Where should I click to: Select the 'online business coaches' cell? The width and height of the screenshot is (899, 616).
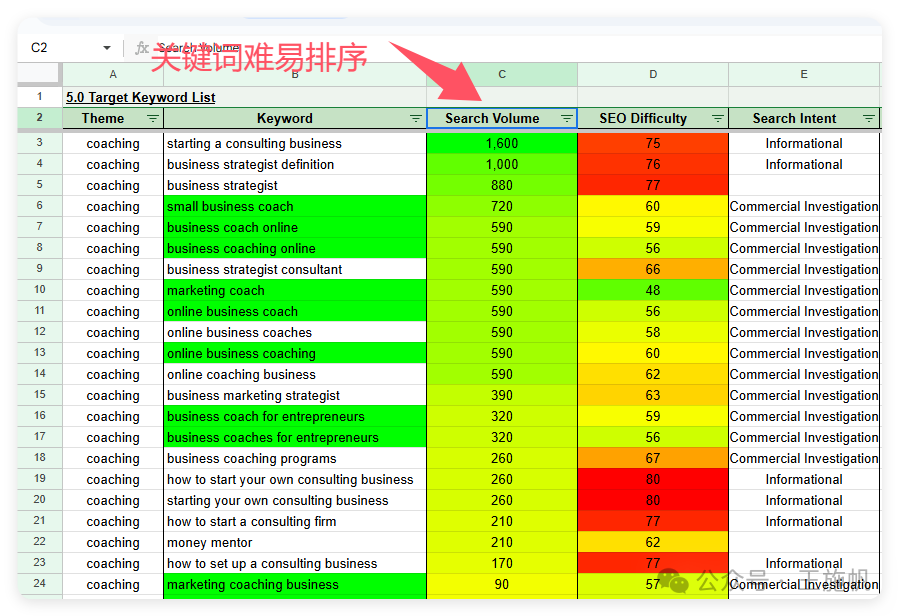(295, 333)
